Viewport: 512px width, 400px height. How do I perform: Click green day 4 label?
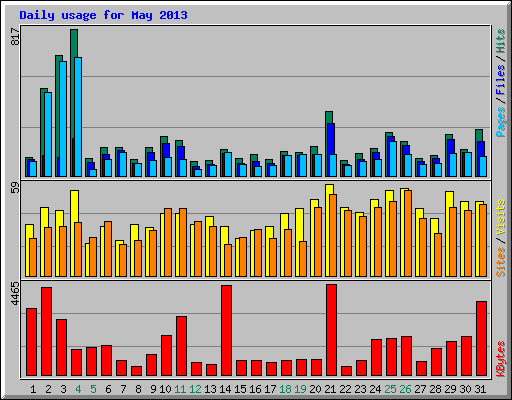pos(78,389)
